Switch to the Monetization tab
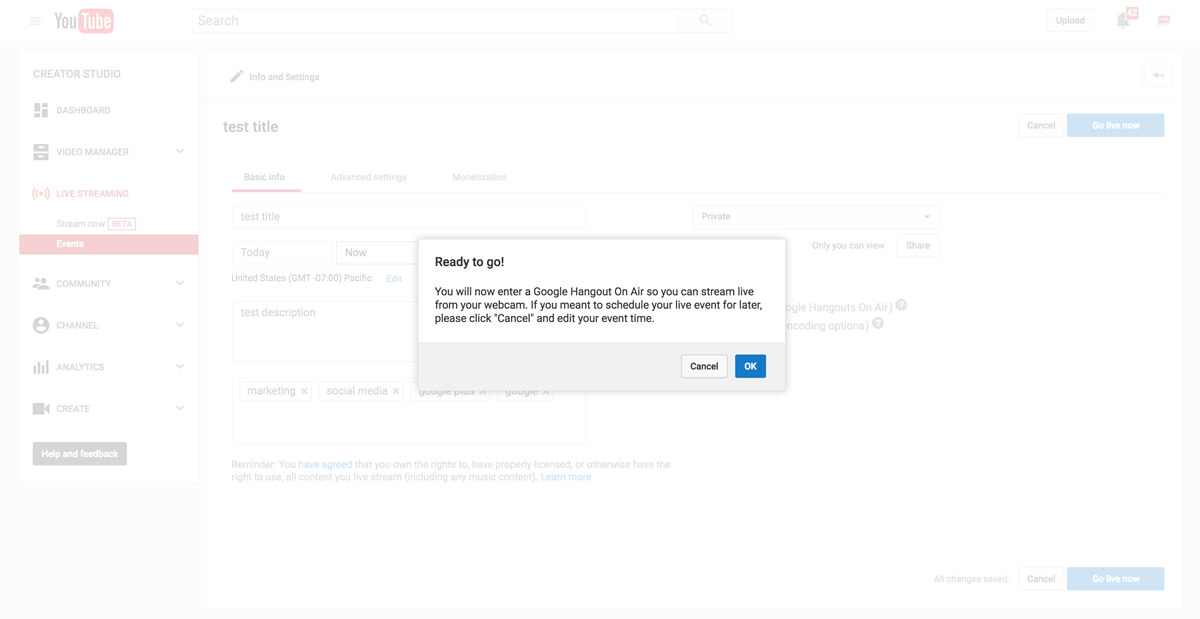Viewport: 1200px width, 619px height. click(x=479, y=177)
